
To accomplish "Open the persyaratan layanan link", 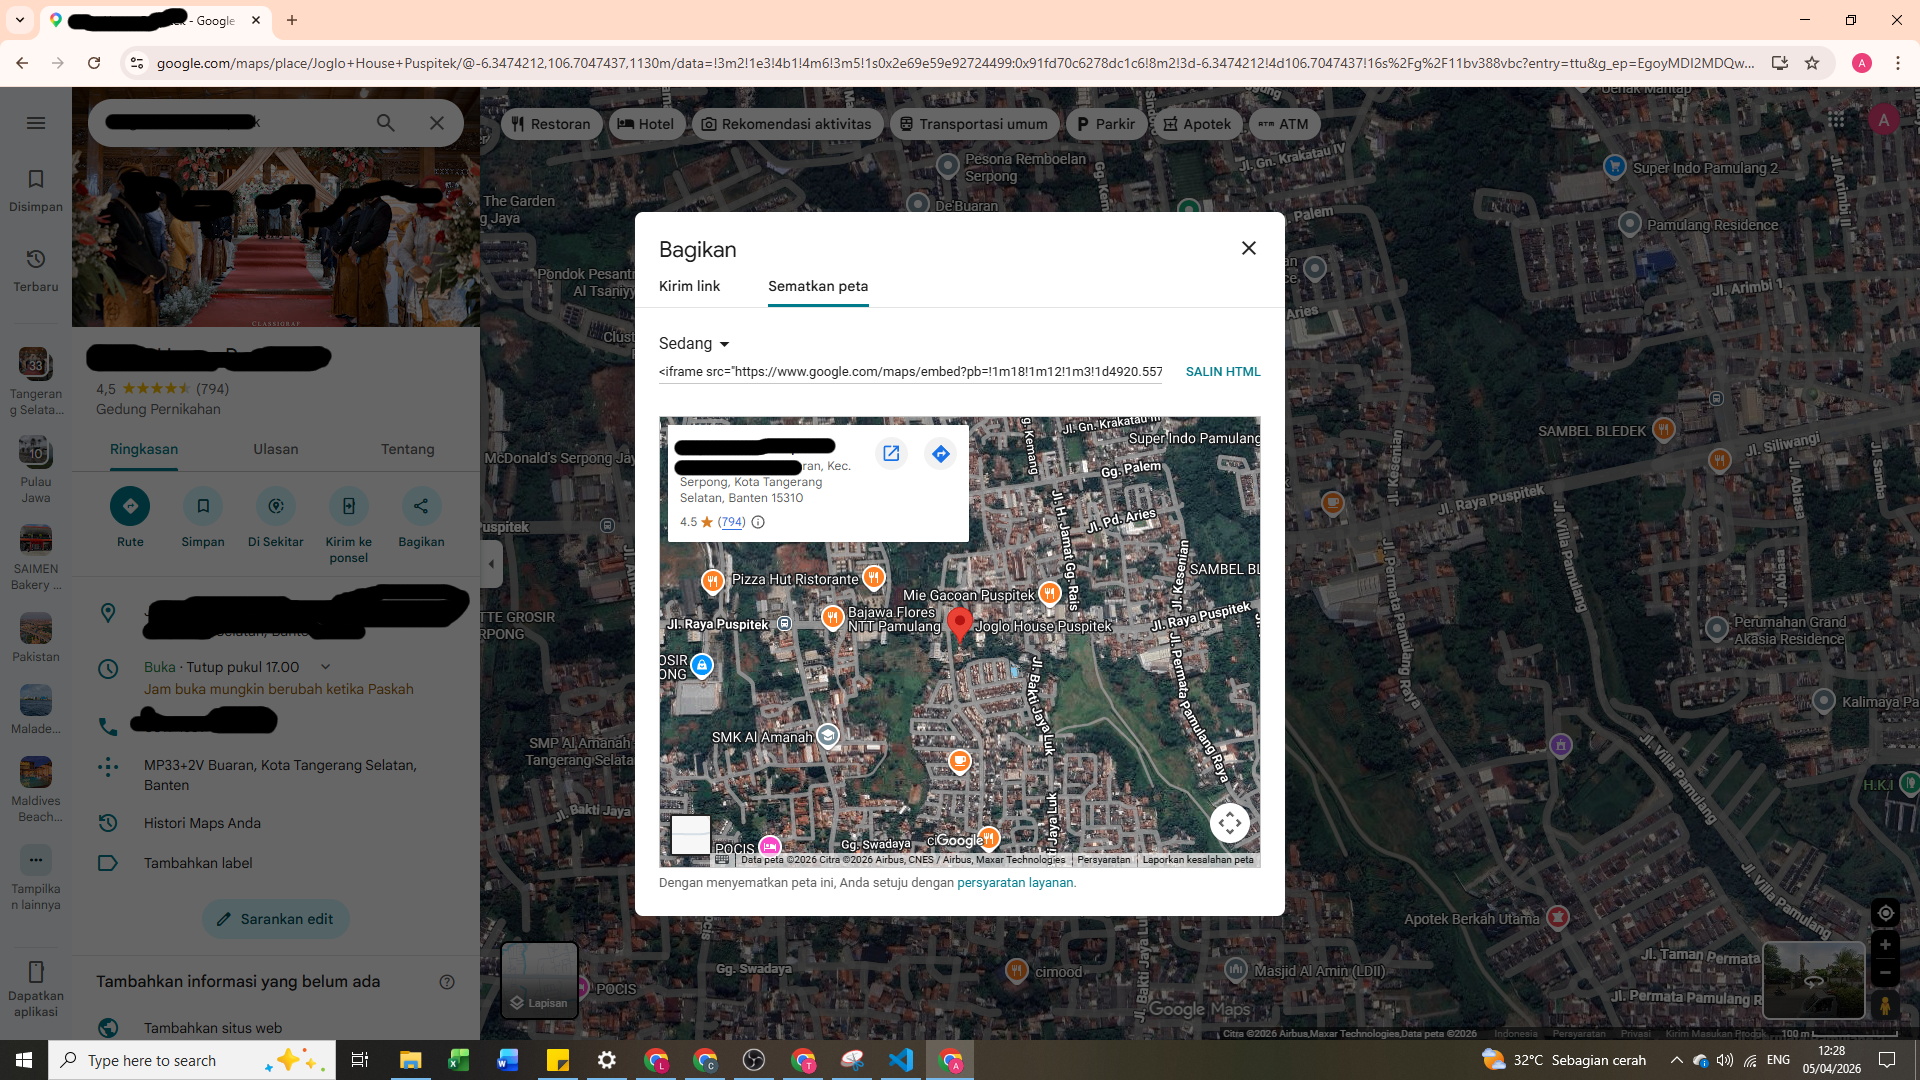I will (x=1014, y=883).
